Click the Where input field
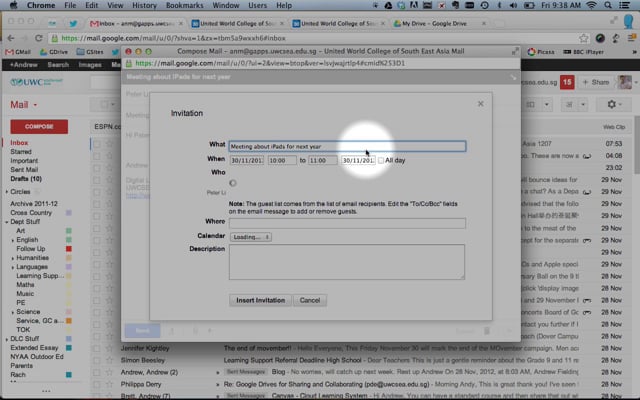Image resolution: width=640 pixels, height=400 pixels. (x=347, y=223)
